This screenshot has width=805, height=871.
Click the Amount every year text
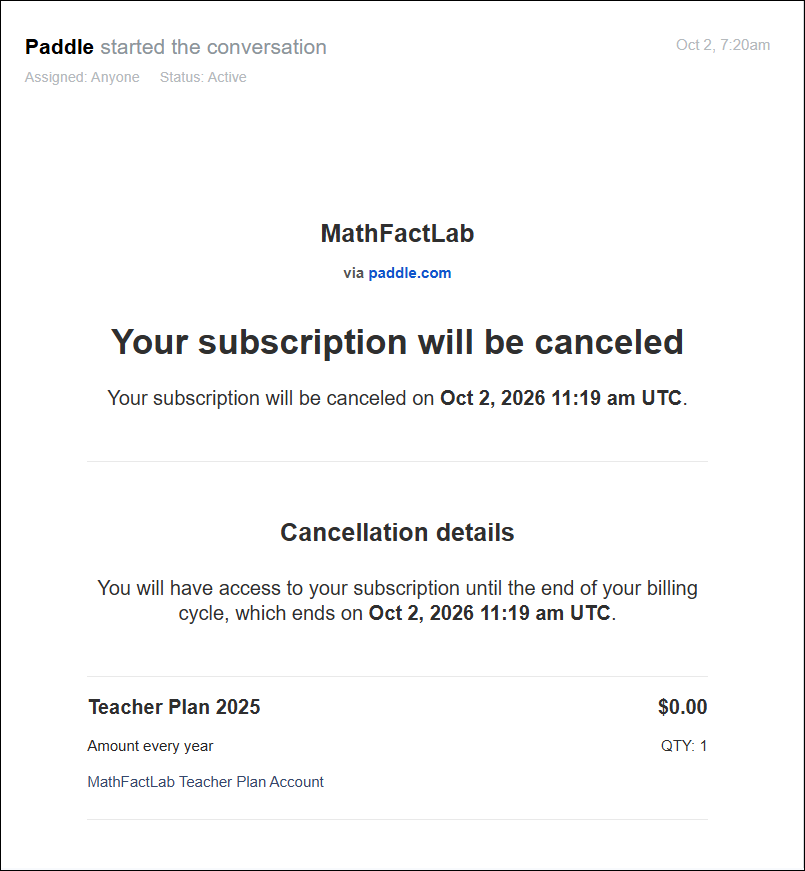point(150,746)
